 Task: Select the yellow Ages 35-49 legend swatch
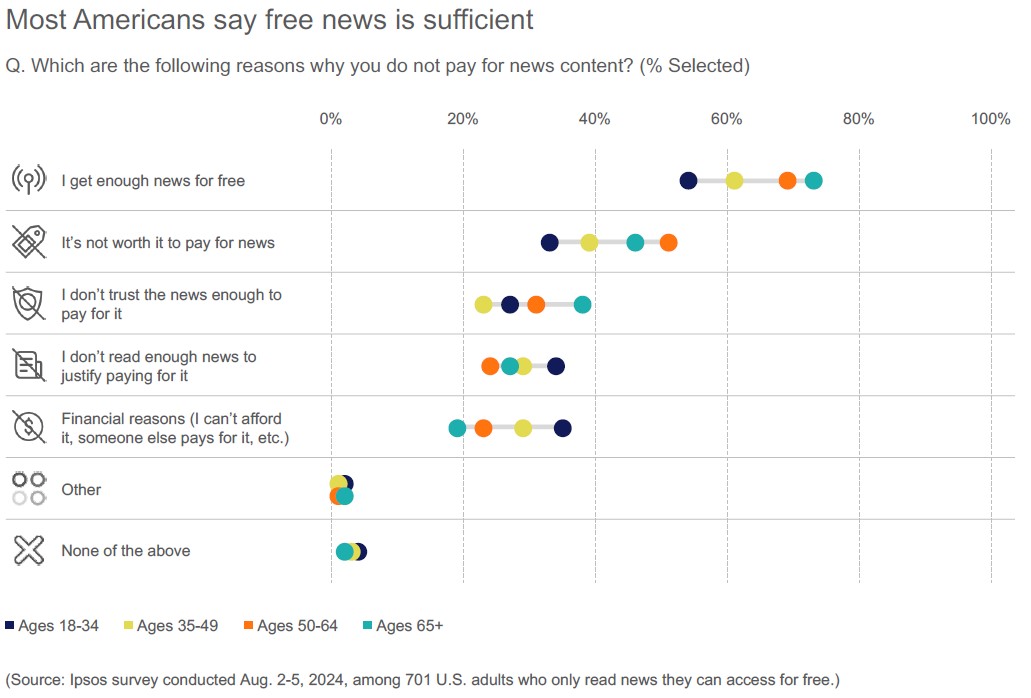click(127, 626)
